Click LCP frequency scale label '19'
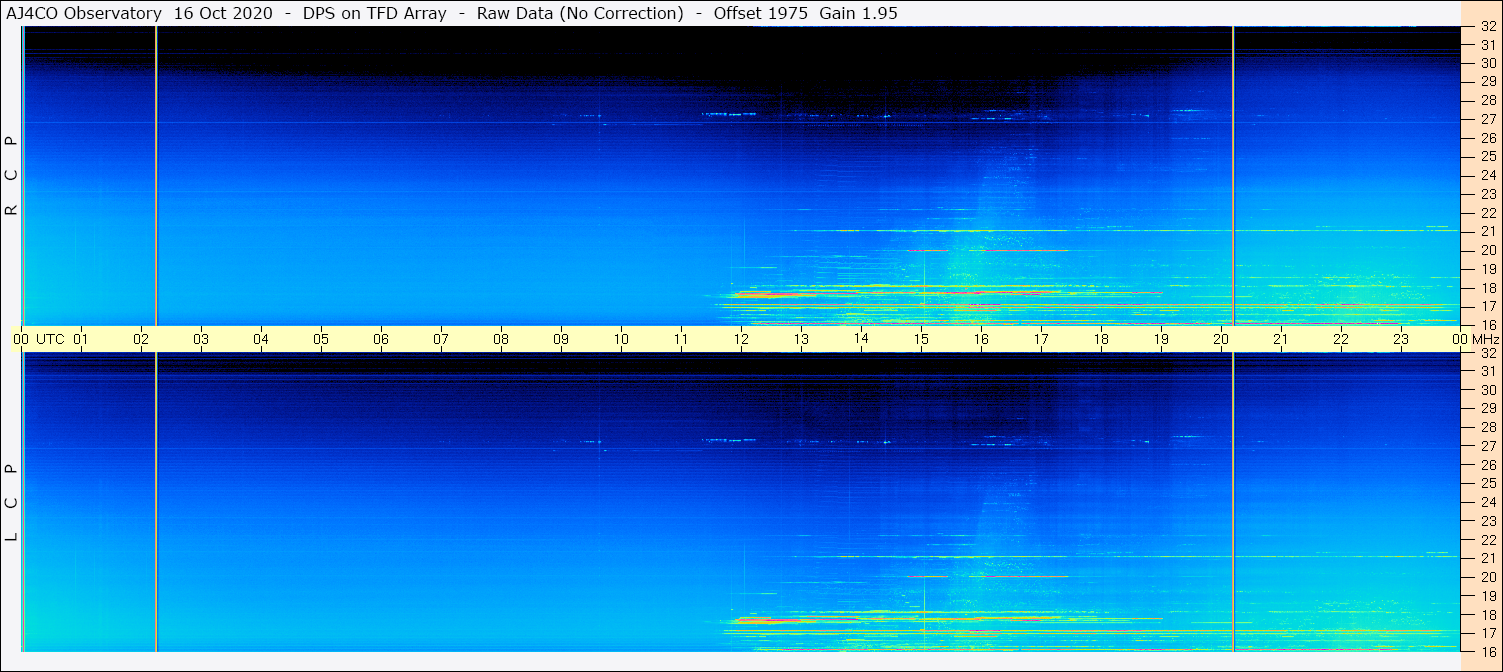Viewport: 1503px width, 672px height. click(x=1488, y=596)
